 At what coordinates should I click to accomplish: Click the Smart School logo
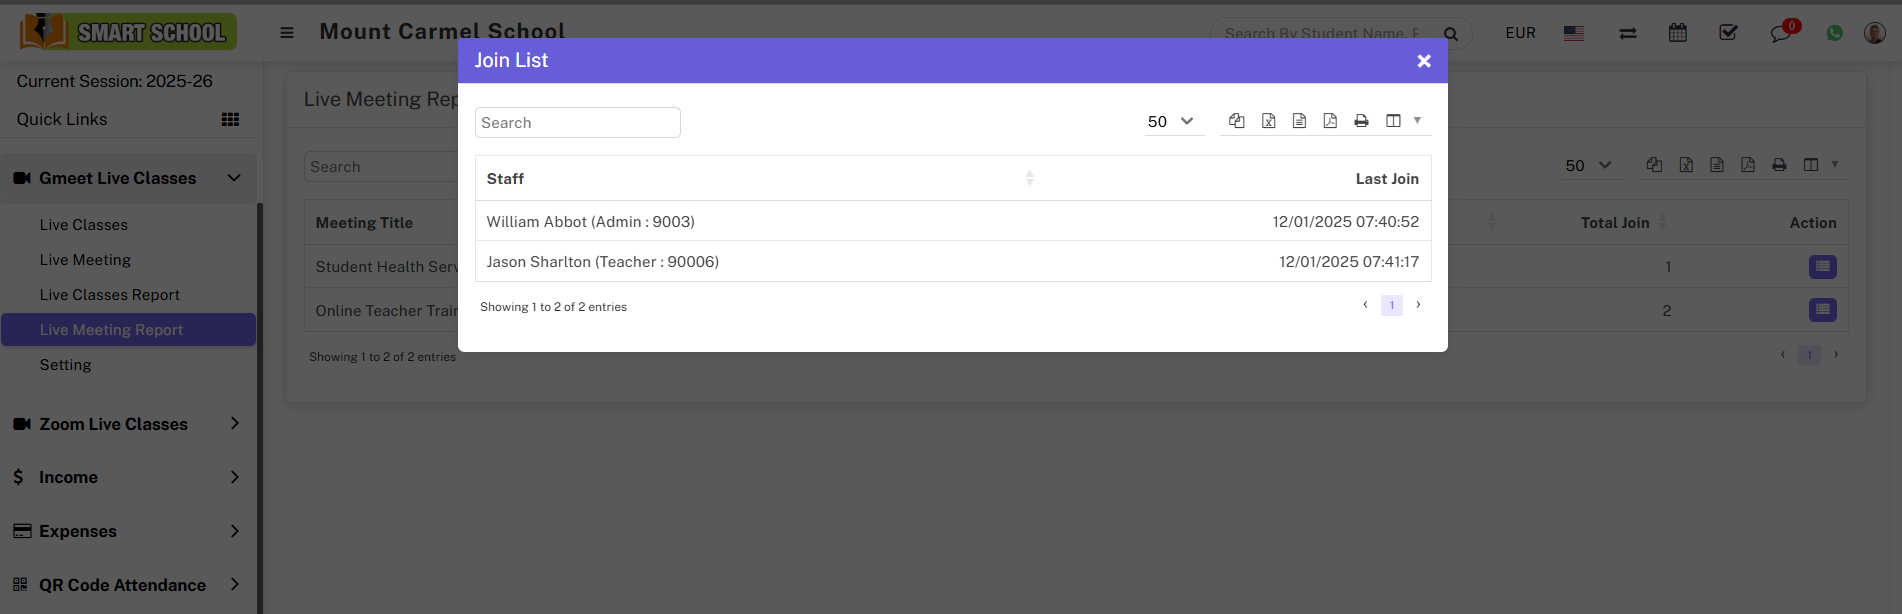(x=128, y=32)
